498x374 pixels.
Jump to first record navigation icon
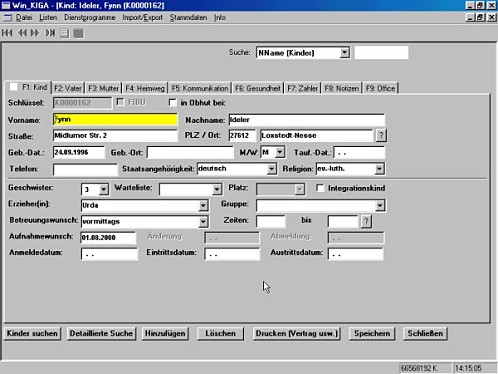pyautogui.click(x=7, y=33)
